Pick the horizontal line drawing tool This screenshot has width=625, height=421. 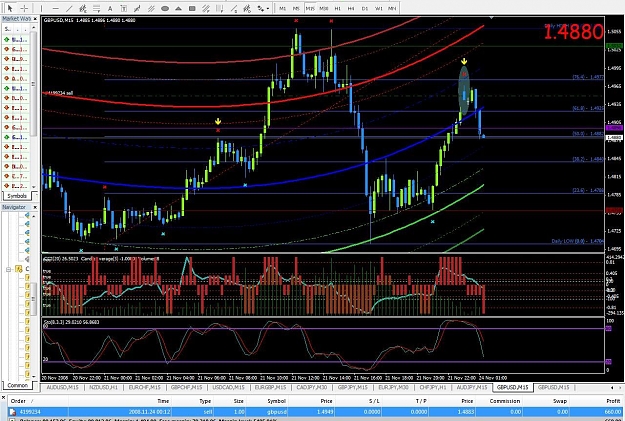[x=55, y=8]
